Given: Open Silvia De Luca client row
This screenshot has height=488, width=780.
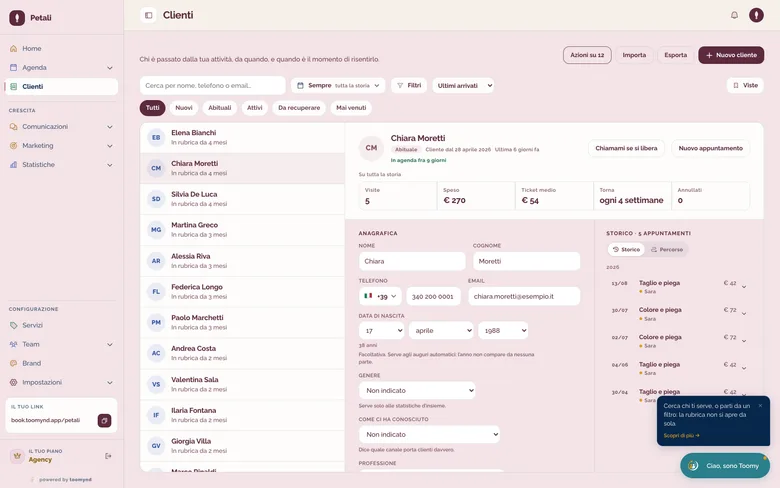Looking at the screenshot, I should [242, 199].
